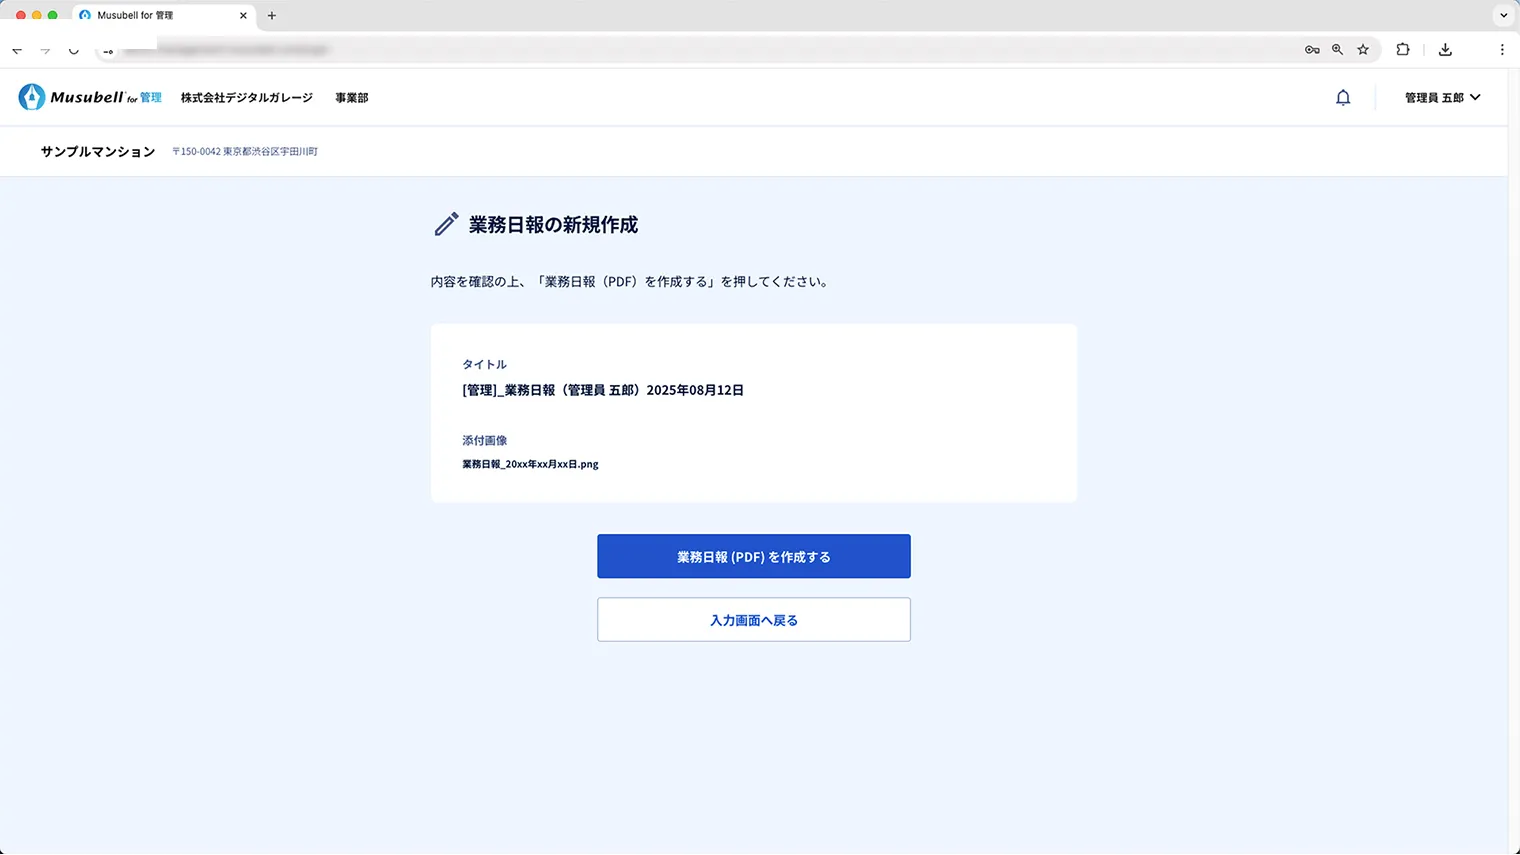The height and width of the screenshot is (855, 1520).
Task: Click the browser back arrow
Action: coord(16,49)
